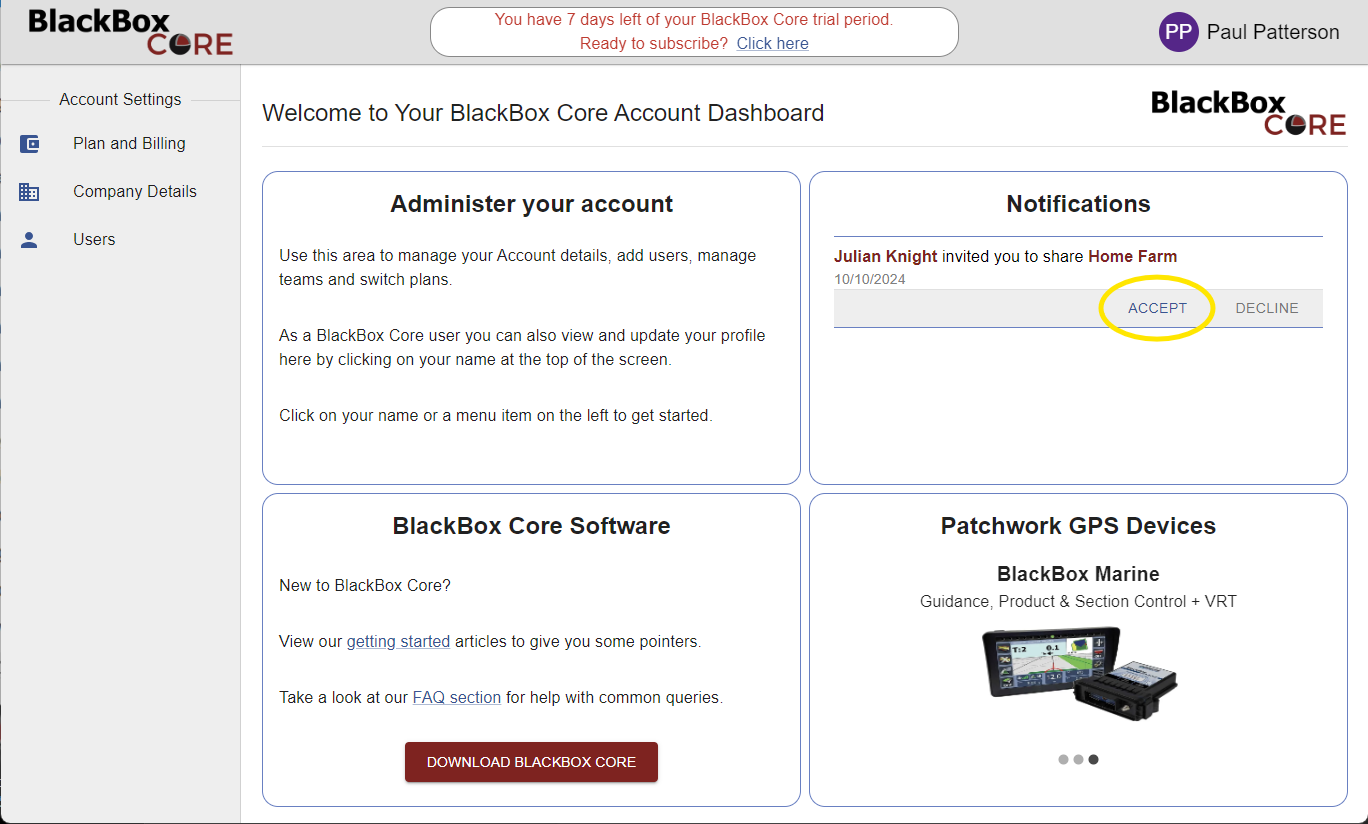
Task: Click the BlackBox Core Software heading
Action: (531, 526)
